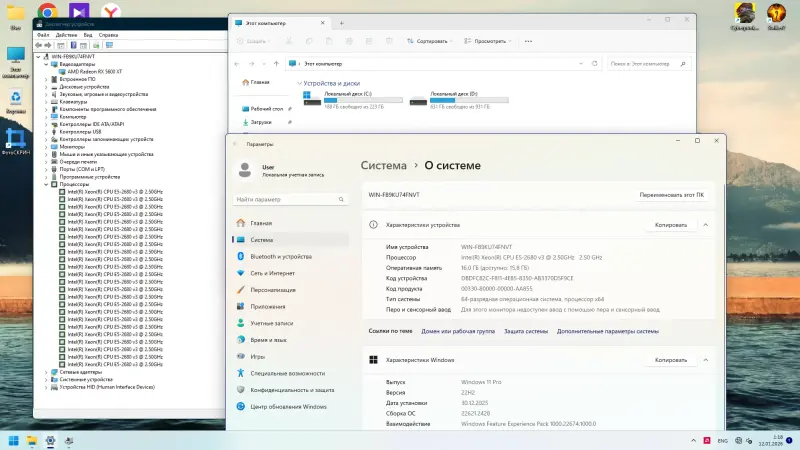Open Центр обновления Windows
Viewport: 800px width, 450px height.
click(288, 406)
